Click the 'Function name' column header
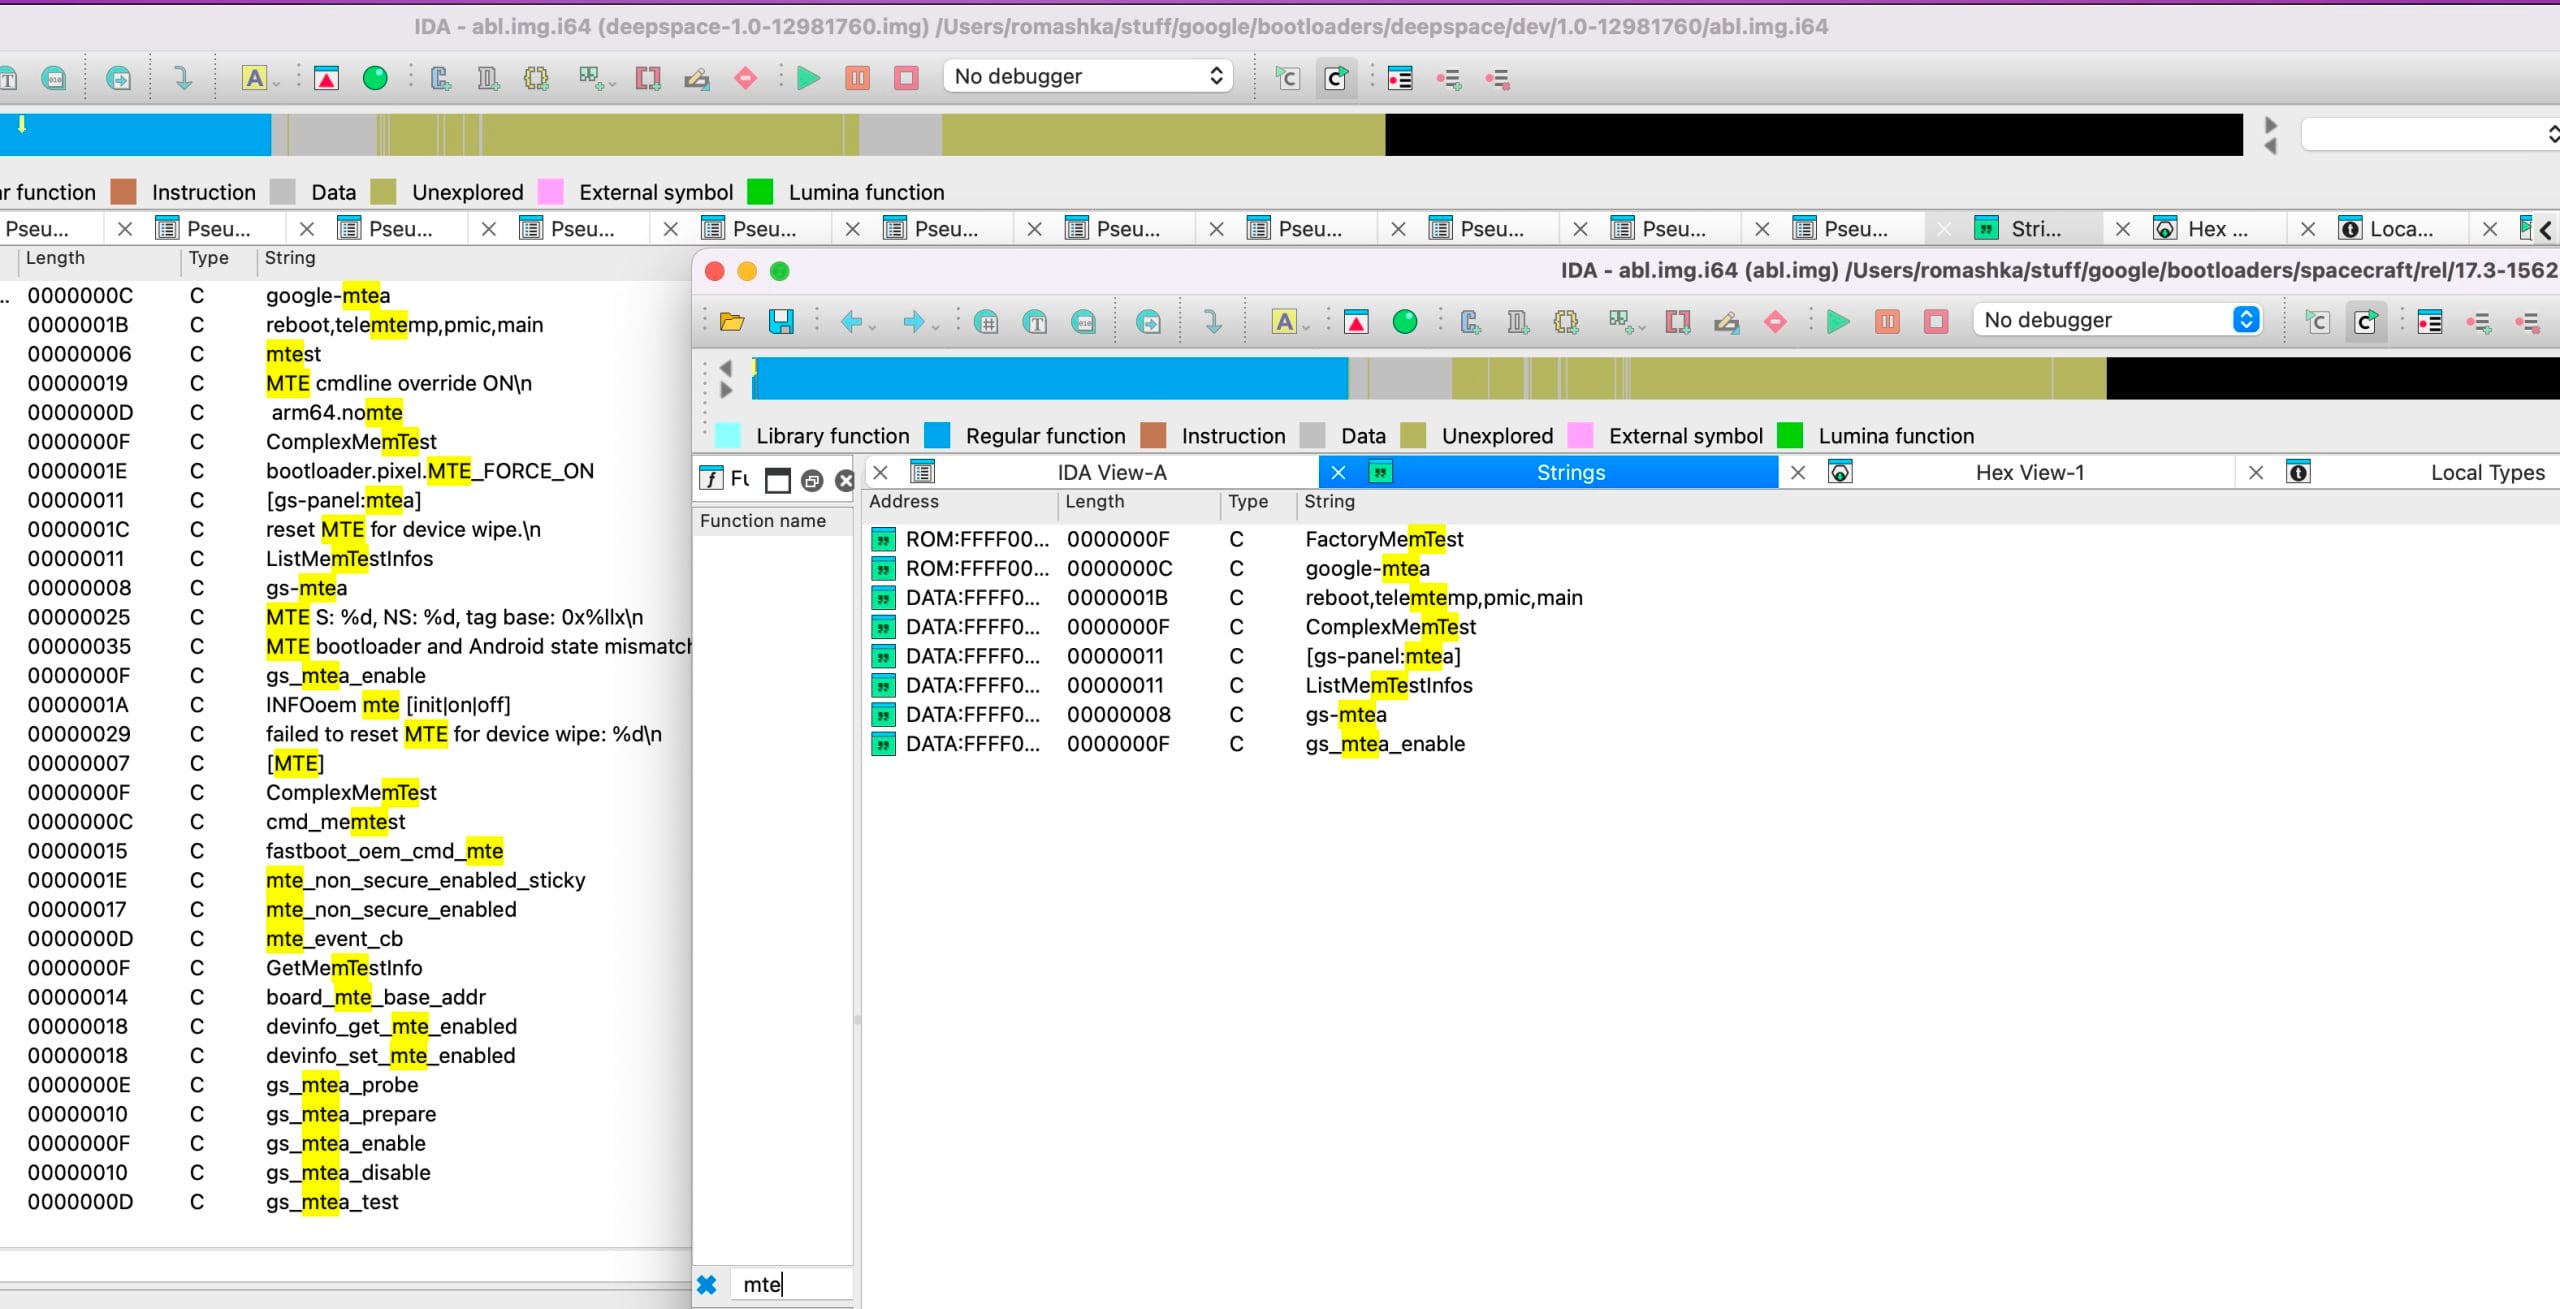 coord(772,521)
